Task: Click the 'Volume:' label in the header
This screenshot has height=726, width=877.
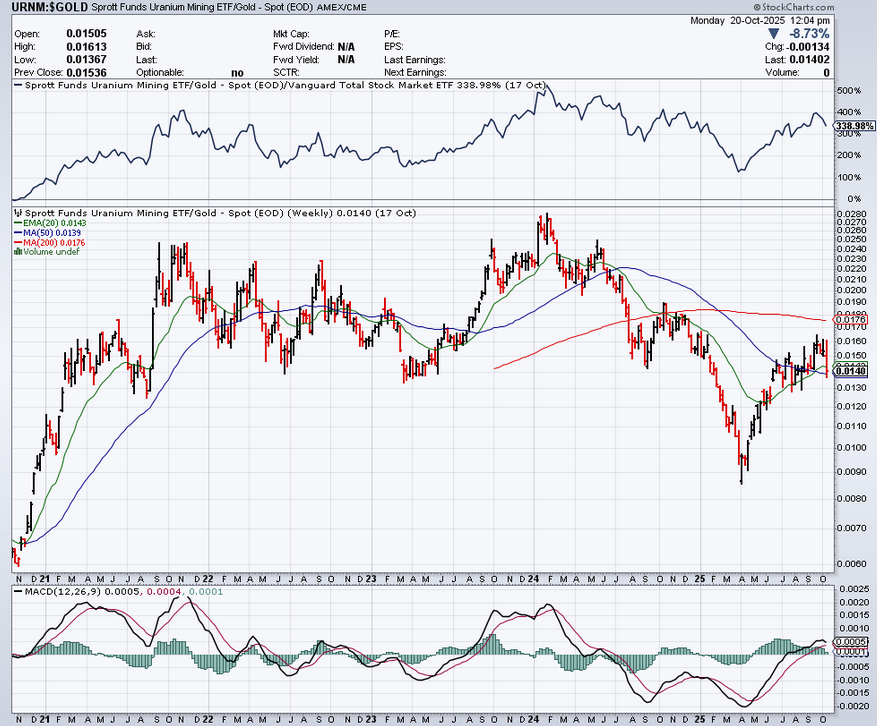Action: 780,73
